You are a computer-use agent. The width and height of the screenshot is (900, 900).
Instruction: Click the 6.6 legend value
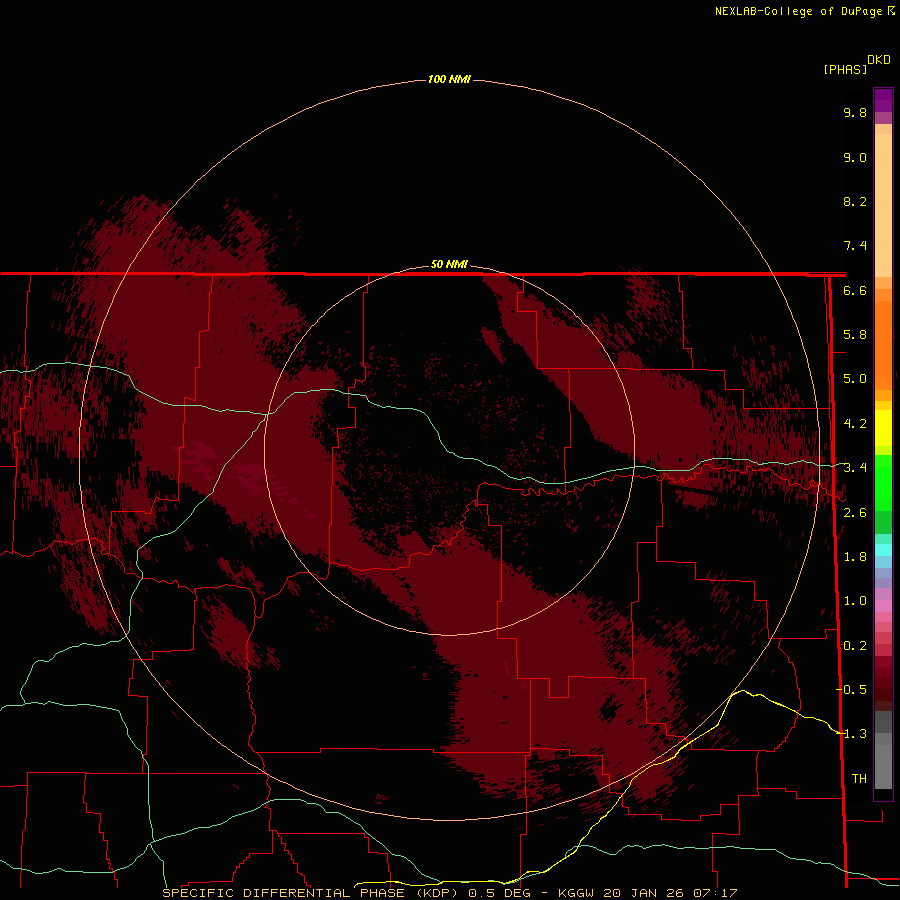(855, 290)
